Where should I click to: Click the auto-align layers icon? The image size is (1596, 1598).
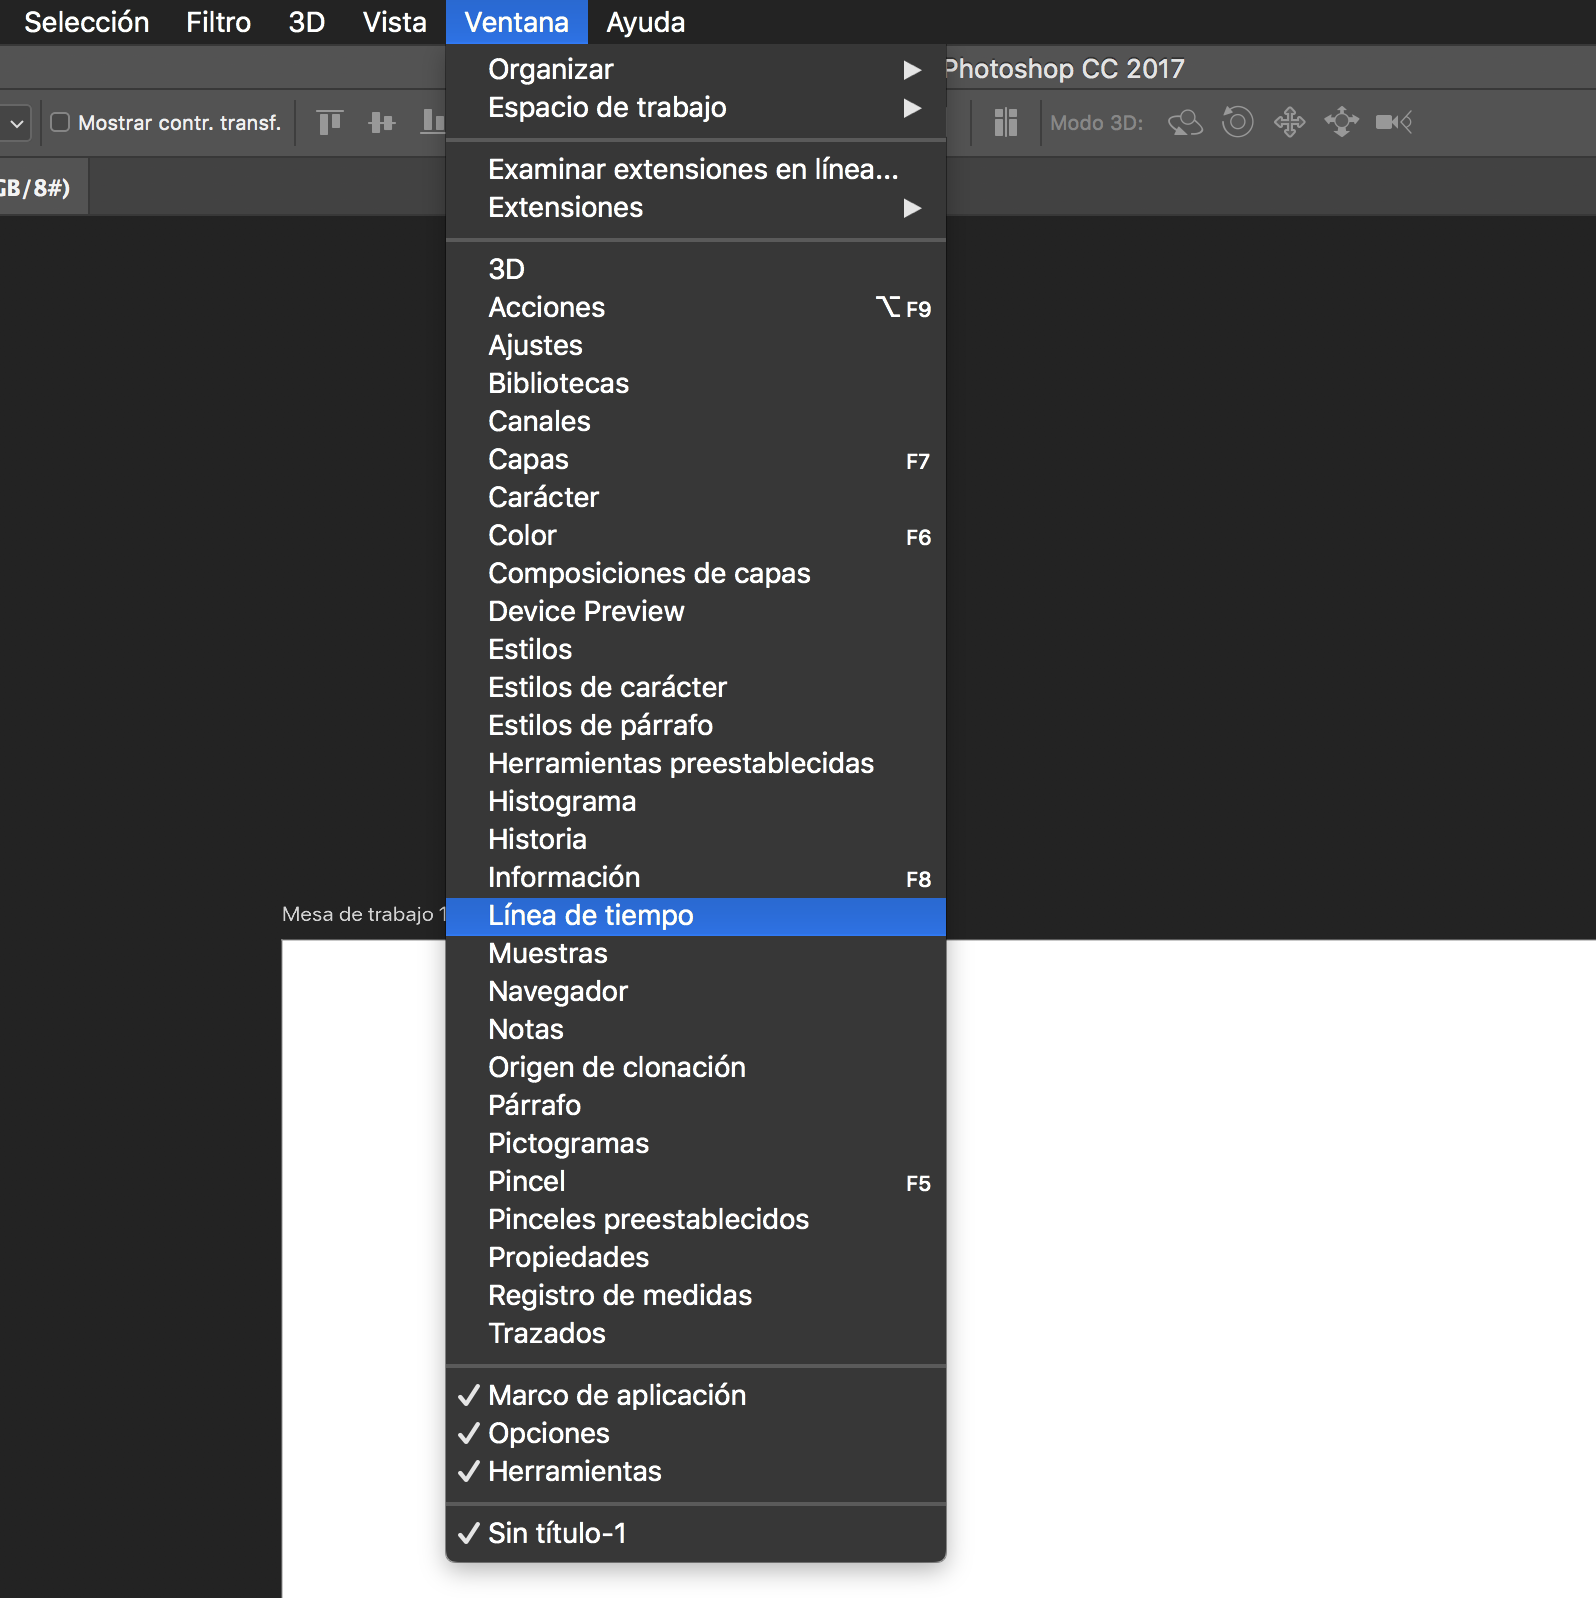click(x=1005, y=122)
